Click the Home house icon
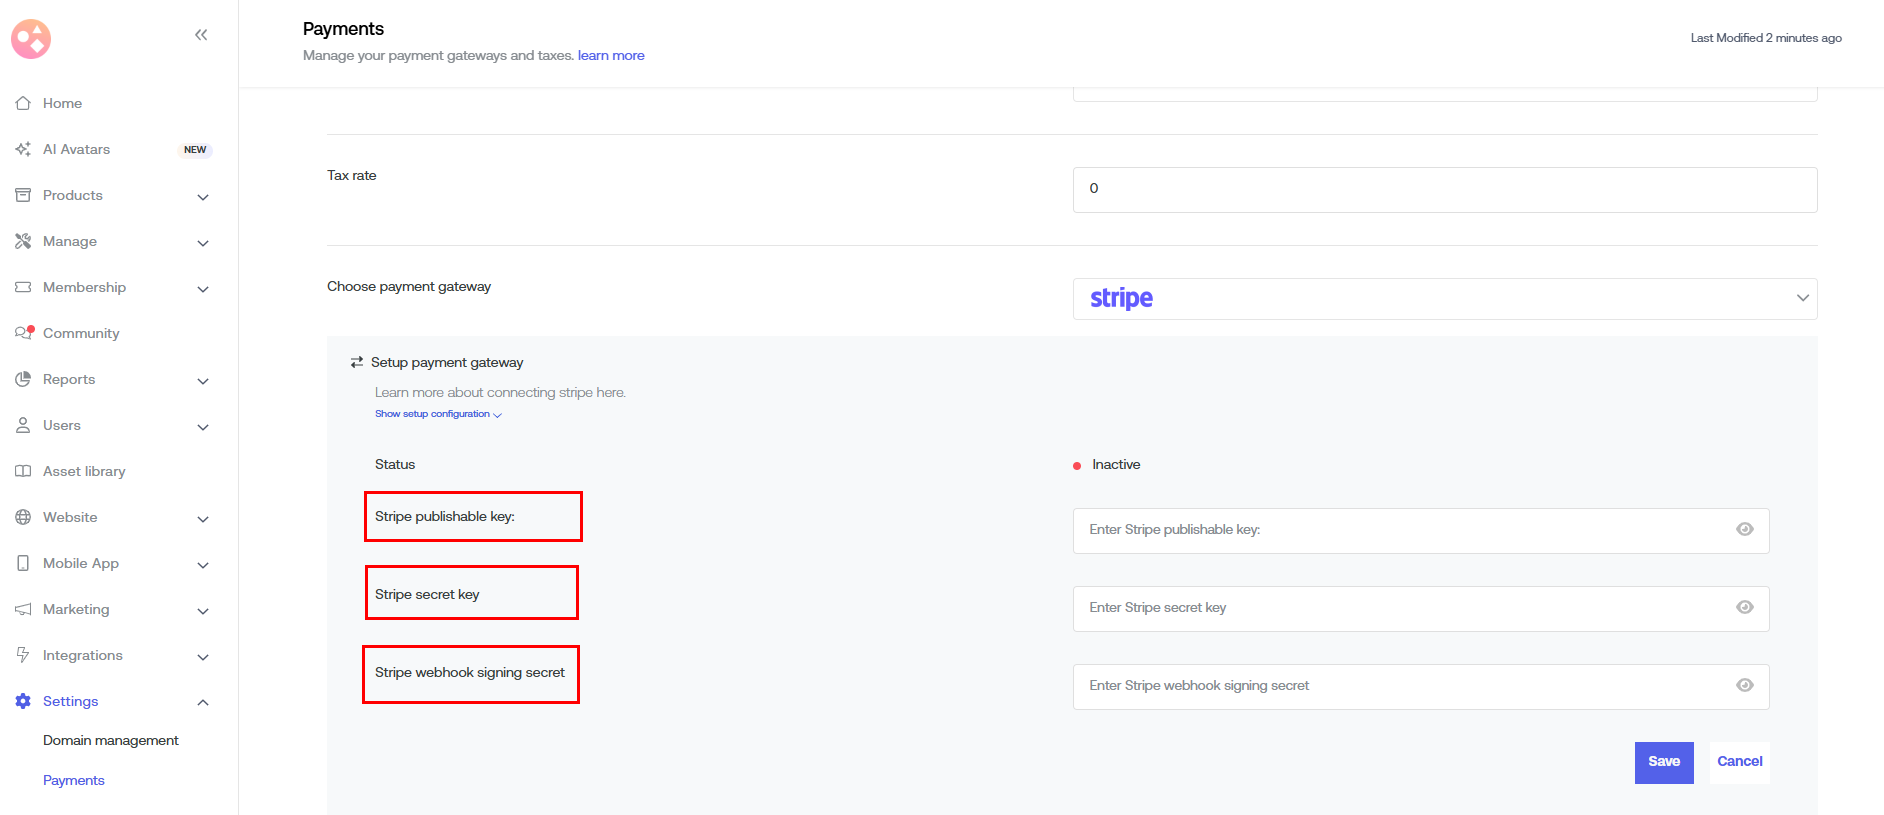The height and width of the screenshot is (815, 1884). click(x=23, y=103)
